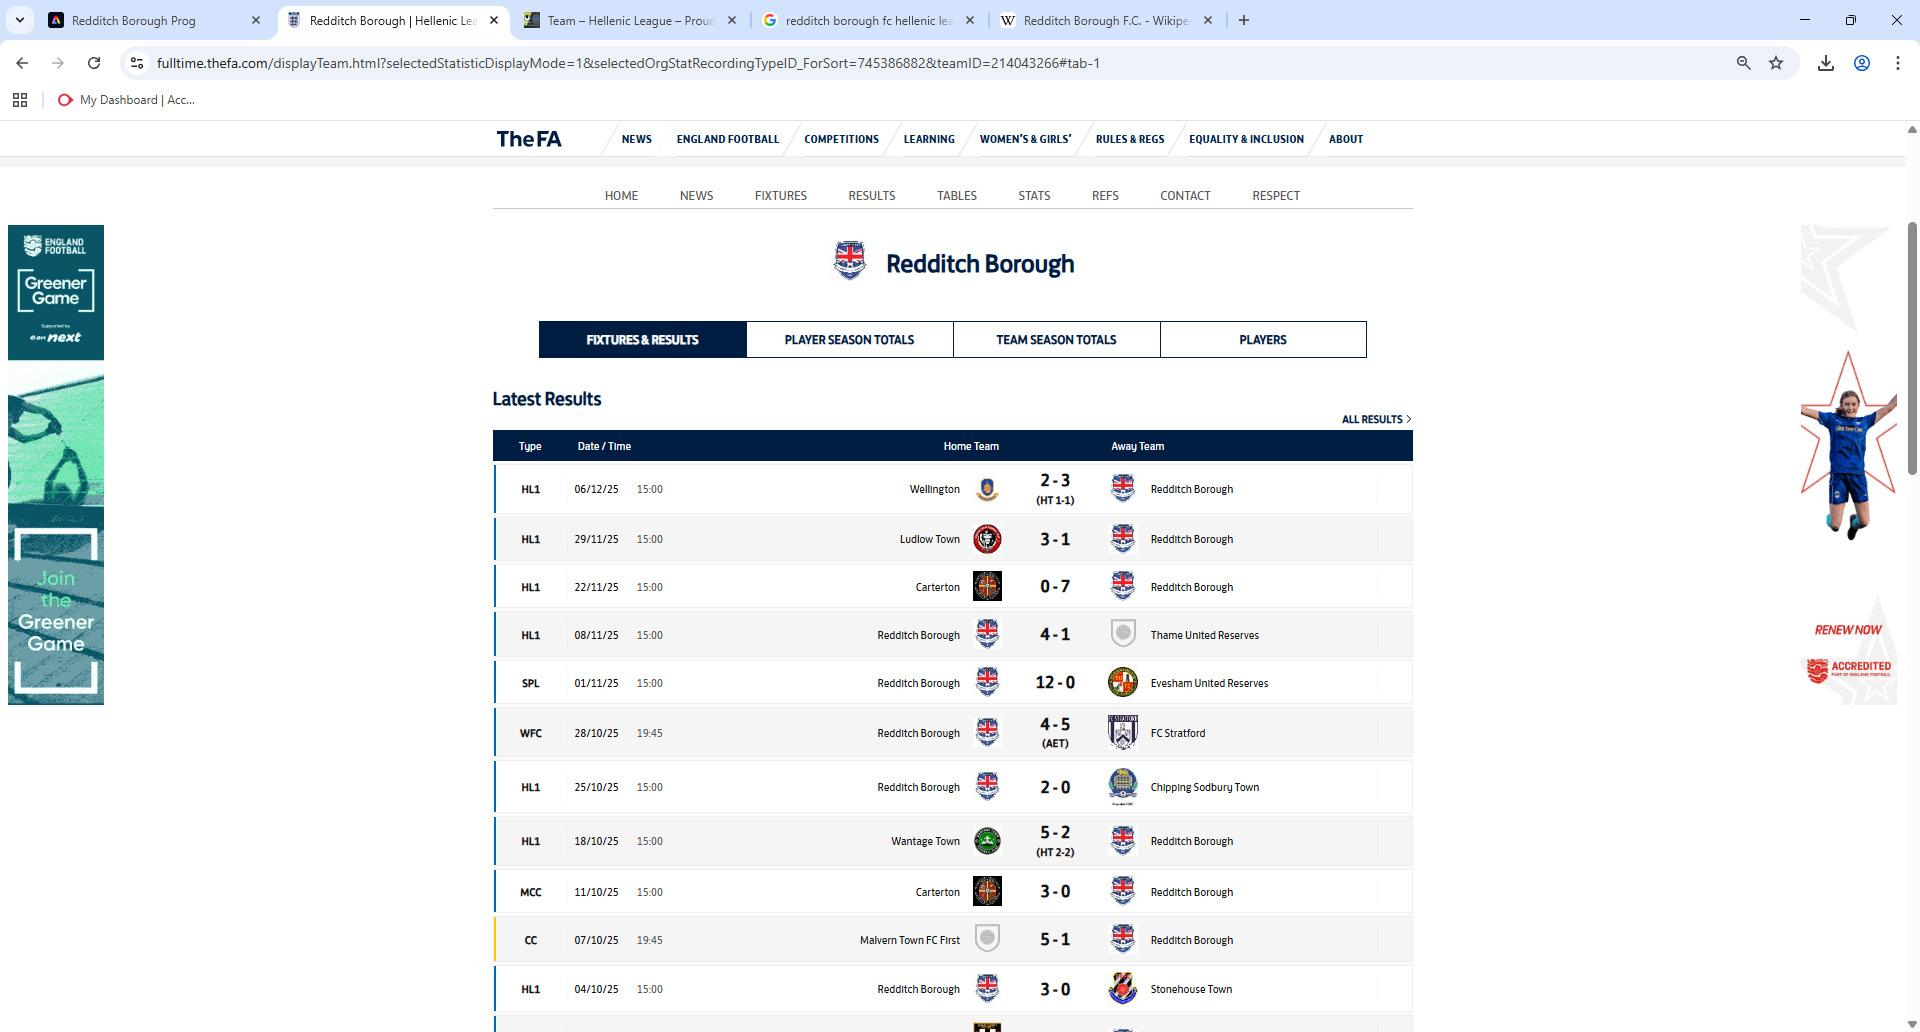Open the My Dashboard bookmark

(126, 100)
